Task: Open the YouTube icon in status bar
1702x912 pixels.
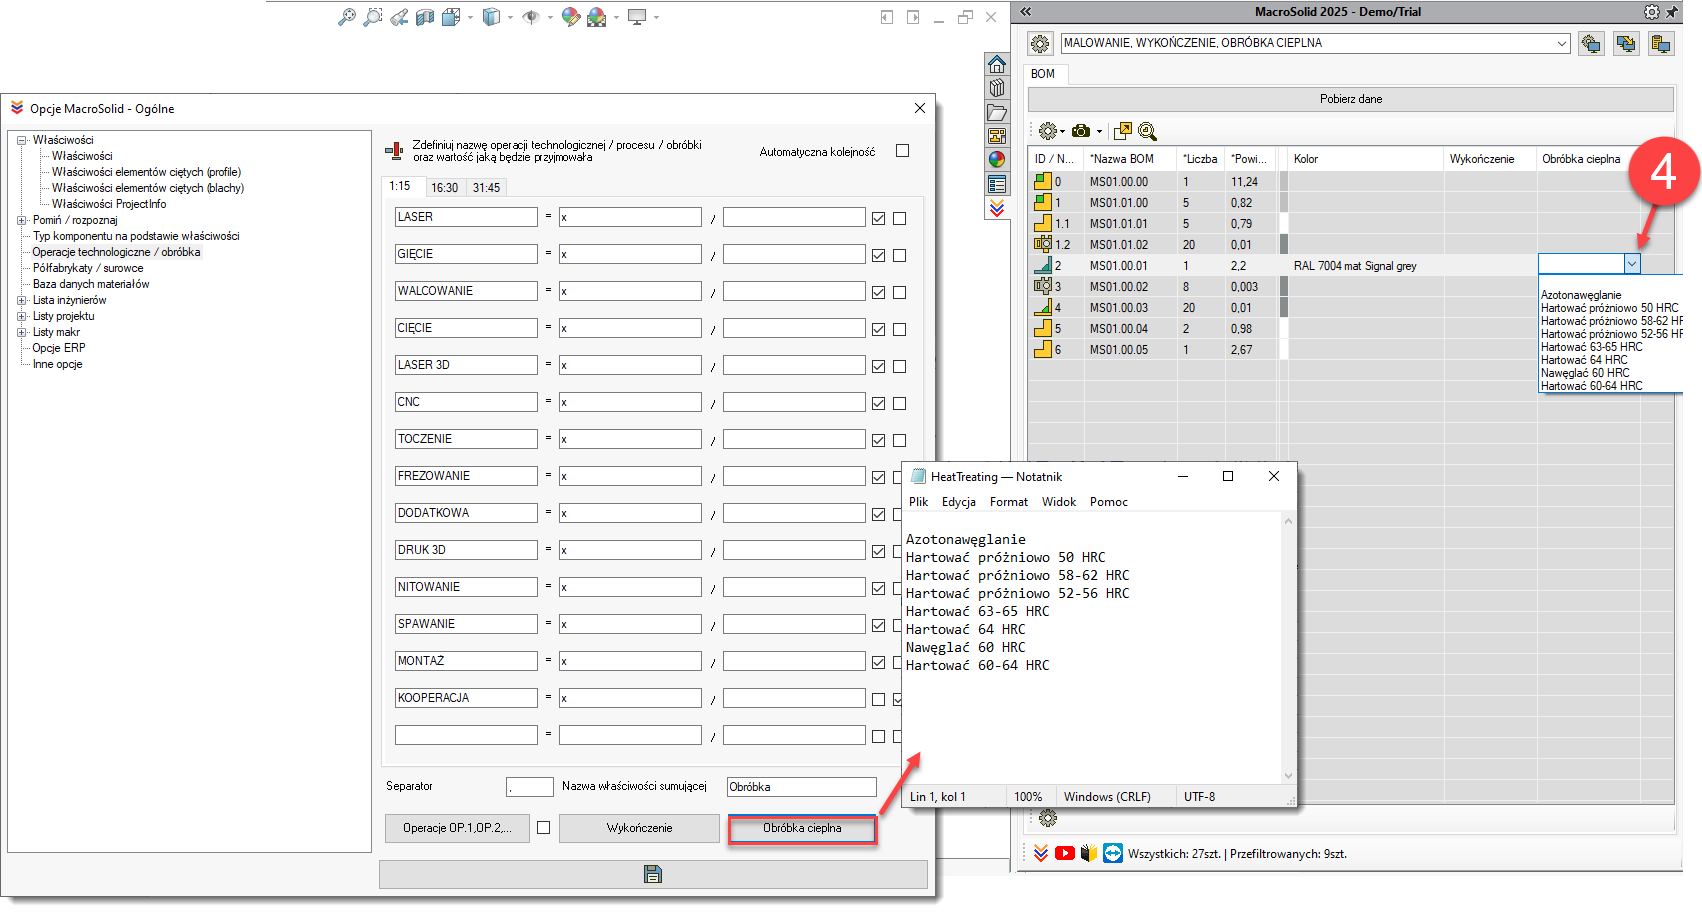Action: [x=1065, y=853]
